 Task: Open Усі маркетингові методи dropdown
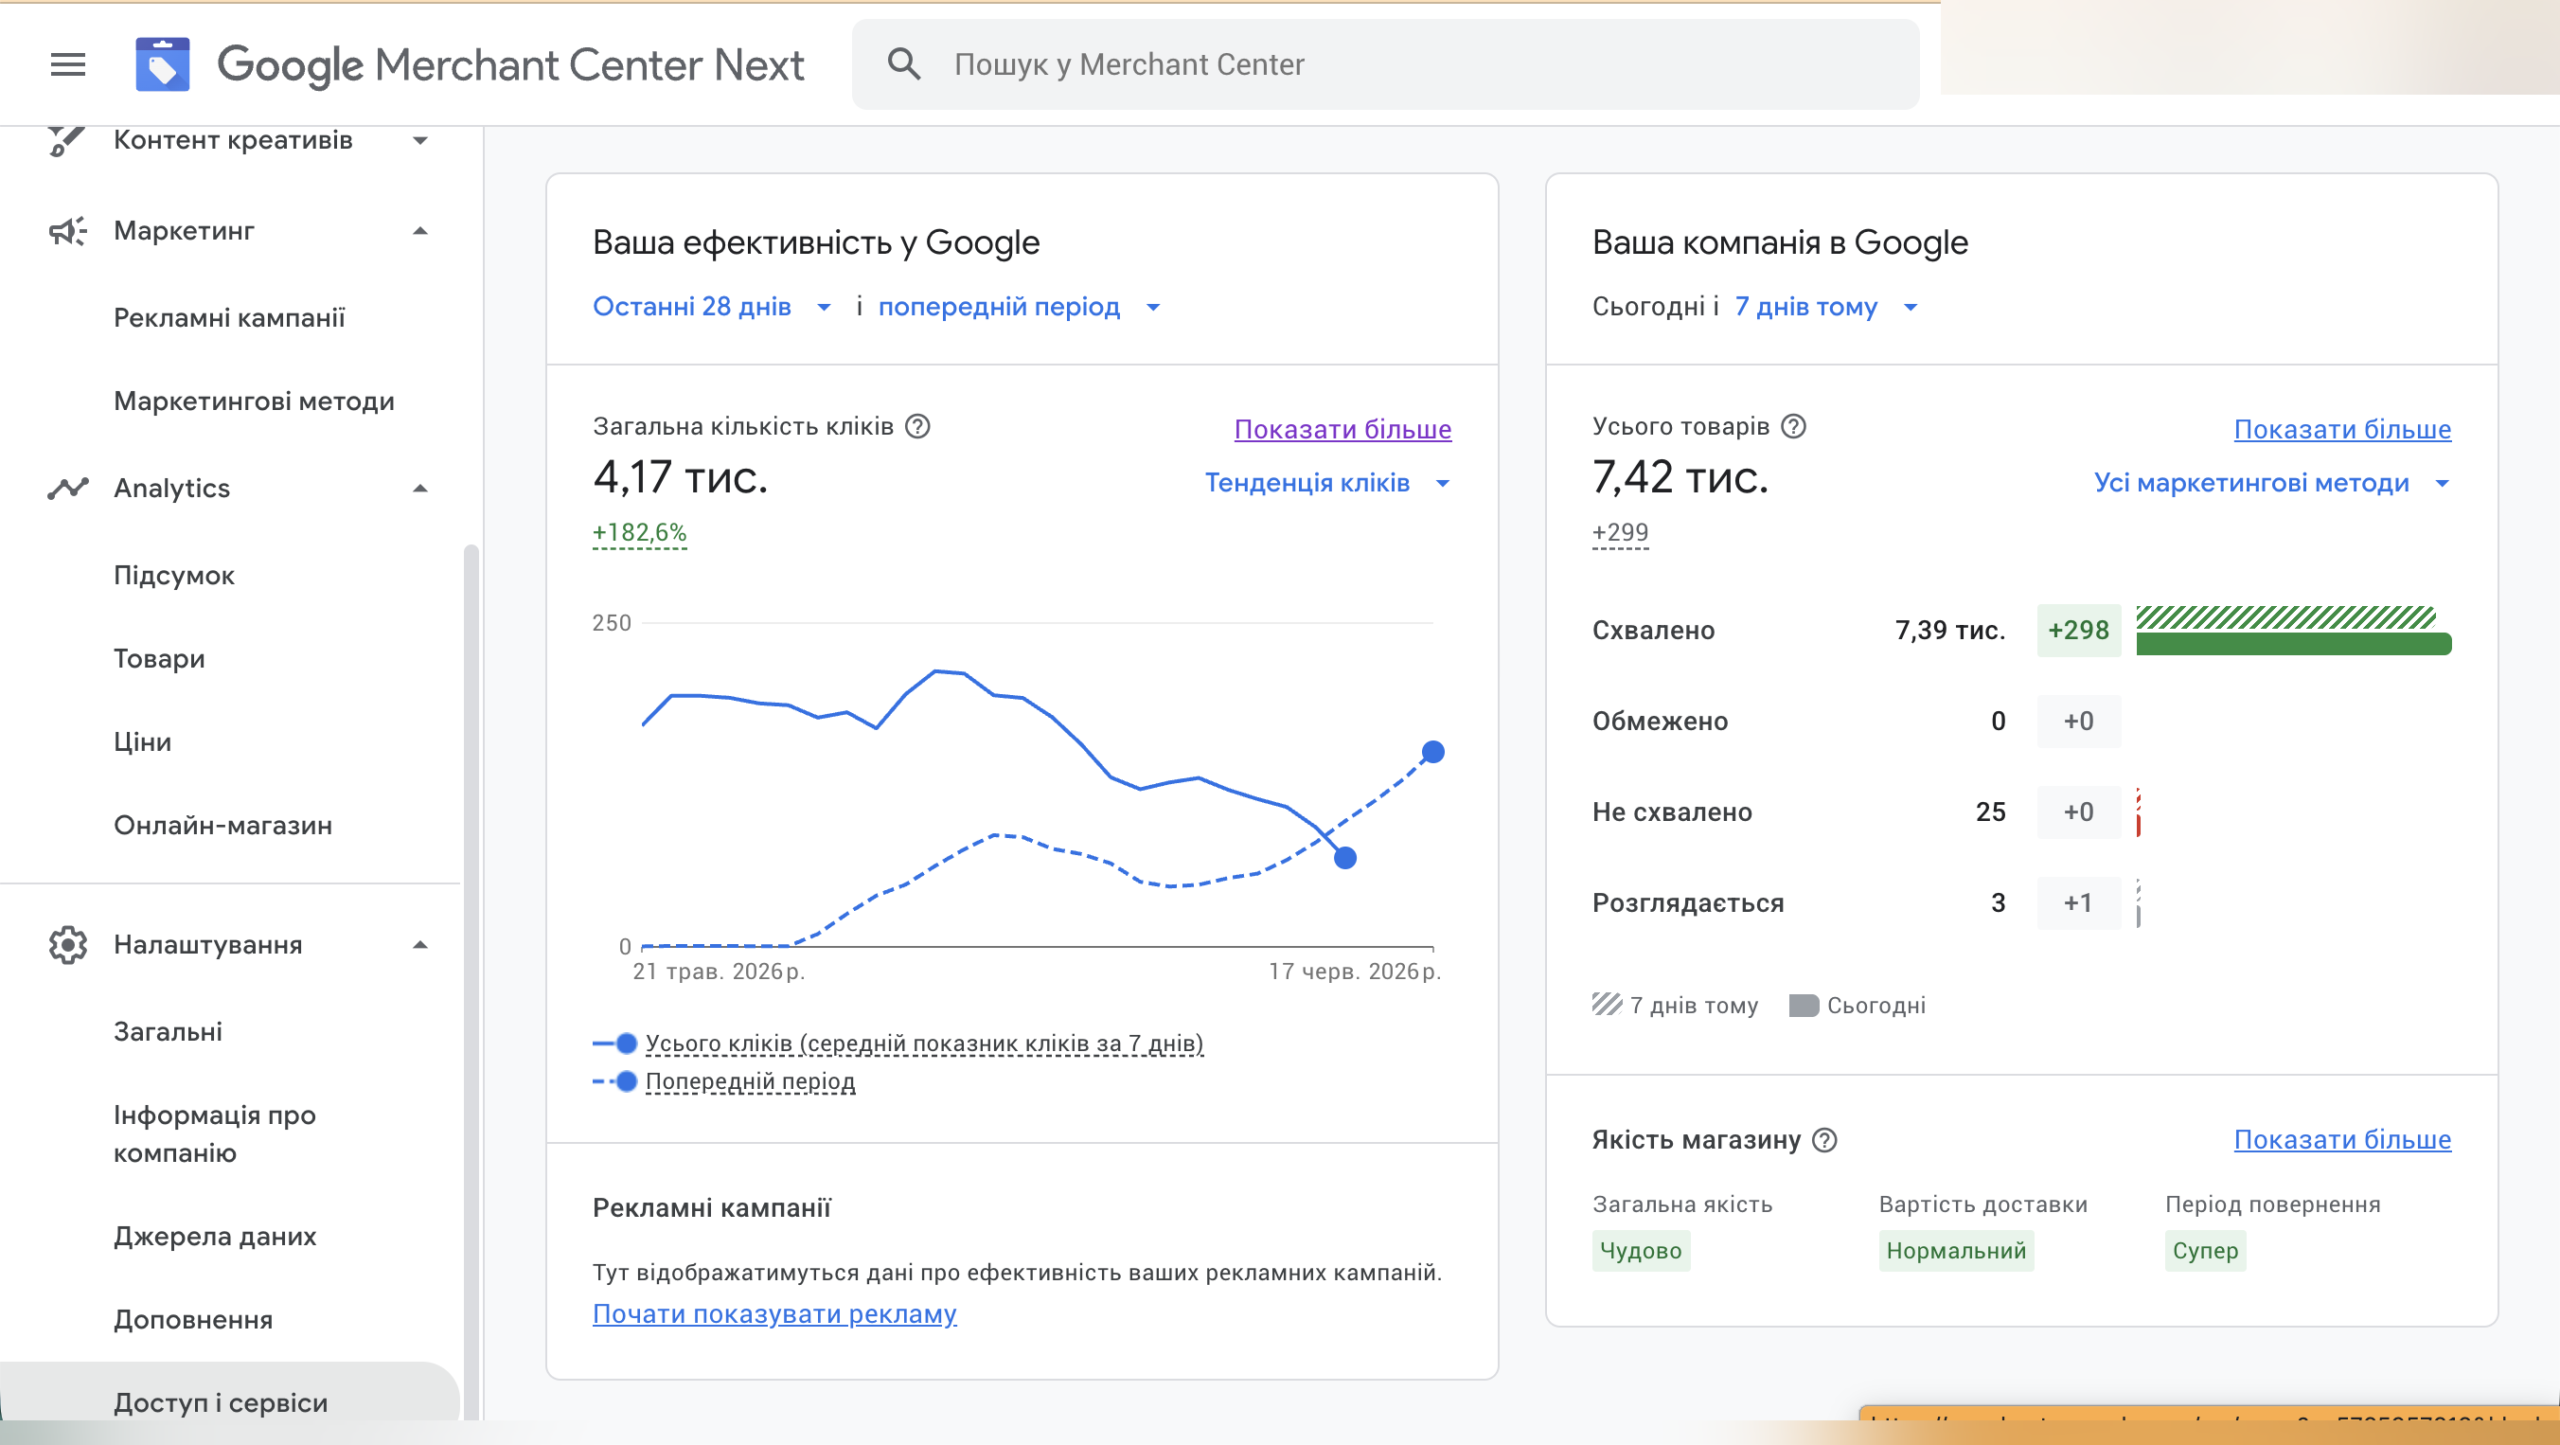click(2272, 483)
